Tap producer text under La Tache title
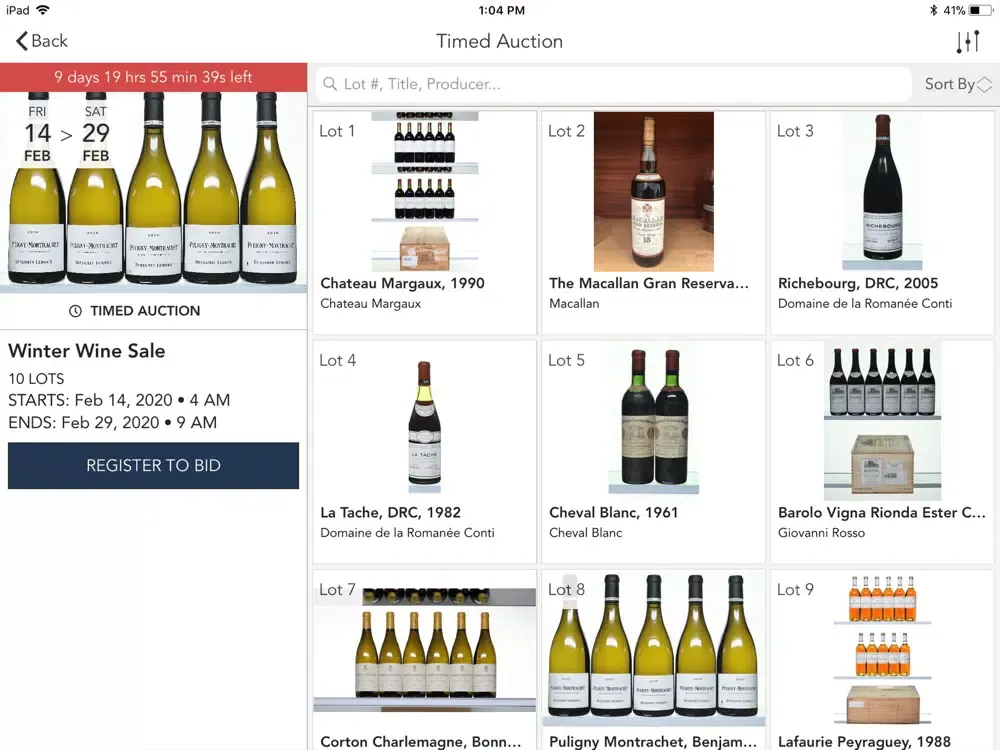The image size is (1000, 750). 408,533
